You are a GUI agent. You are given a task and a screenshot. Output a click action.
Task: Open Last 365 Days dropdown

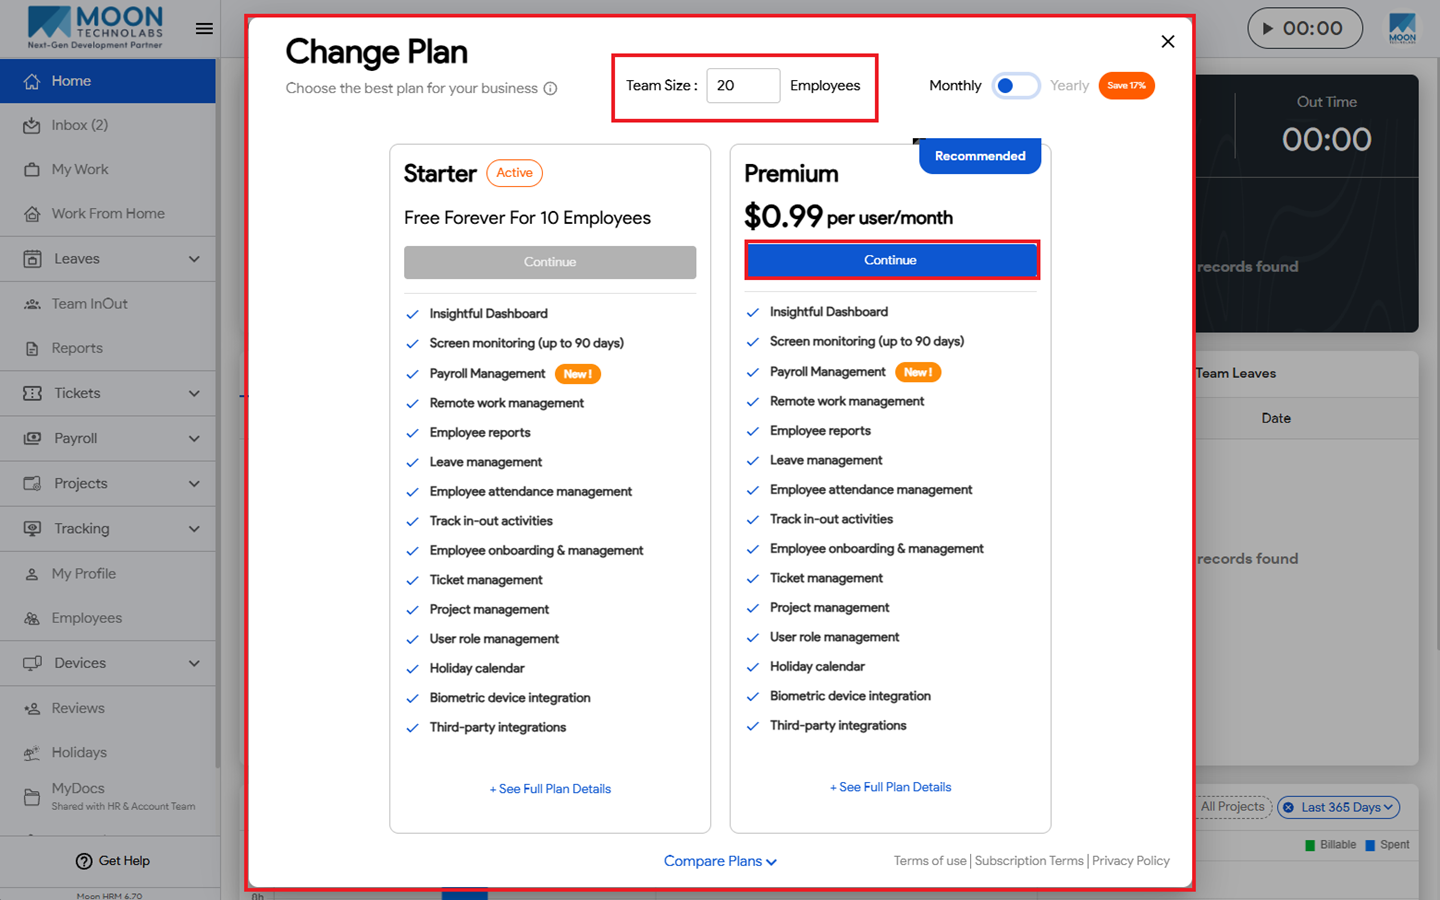point(1339,807)
